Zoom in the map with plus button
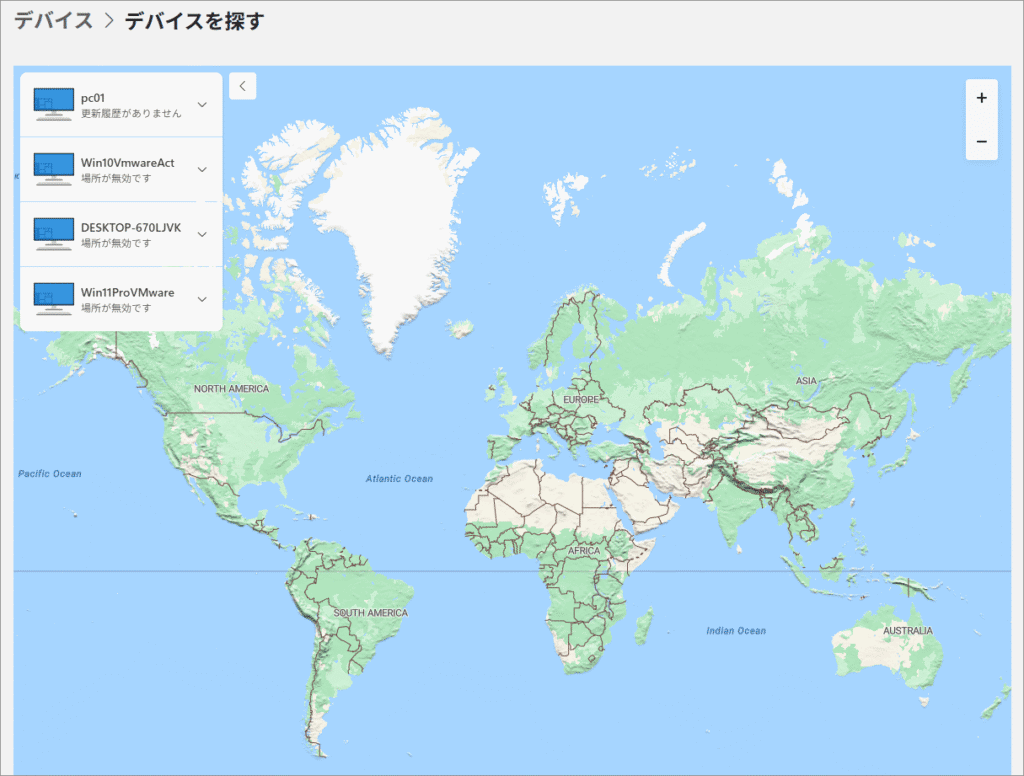Screen dimensions: 1024x776 click(x=981, y=98)
